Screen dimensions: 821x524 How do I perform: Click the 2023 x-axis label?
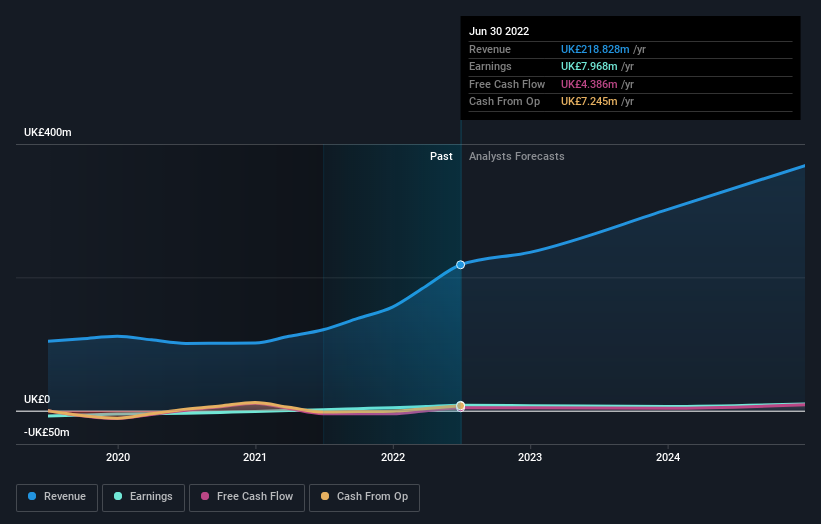click(530, 457)
